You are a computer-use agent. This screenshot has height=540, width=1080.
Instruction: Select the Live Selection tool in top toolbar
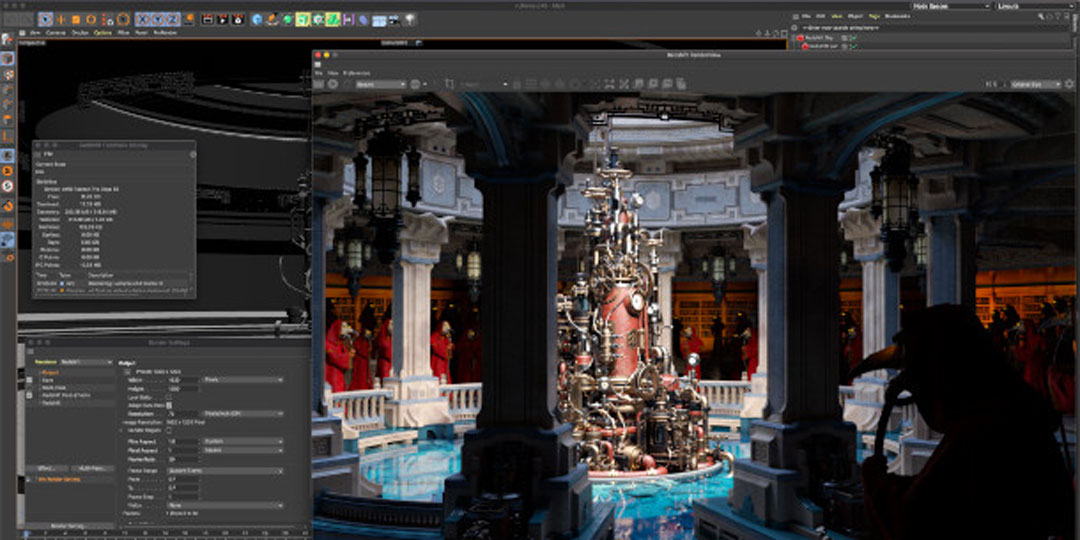coord(46,19)
